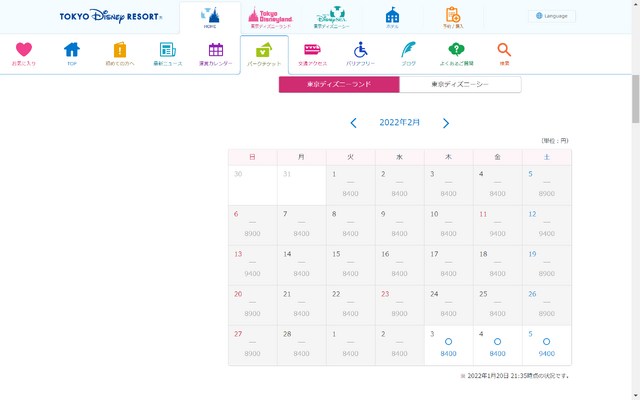Image resolution: width=640 pixels, height=400 pixels.
Task: Open the Tokyo Disneyland logo tab
Action: point(271,18)
